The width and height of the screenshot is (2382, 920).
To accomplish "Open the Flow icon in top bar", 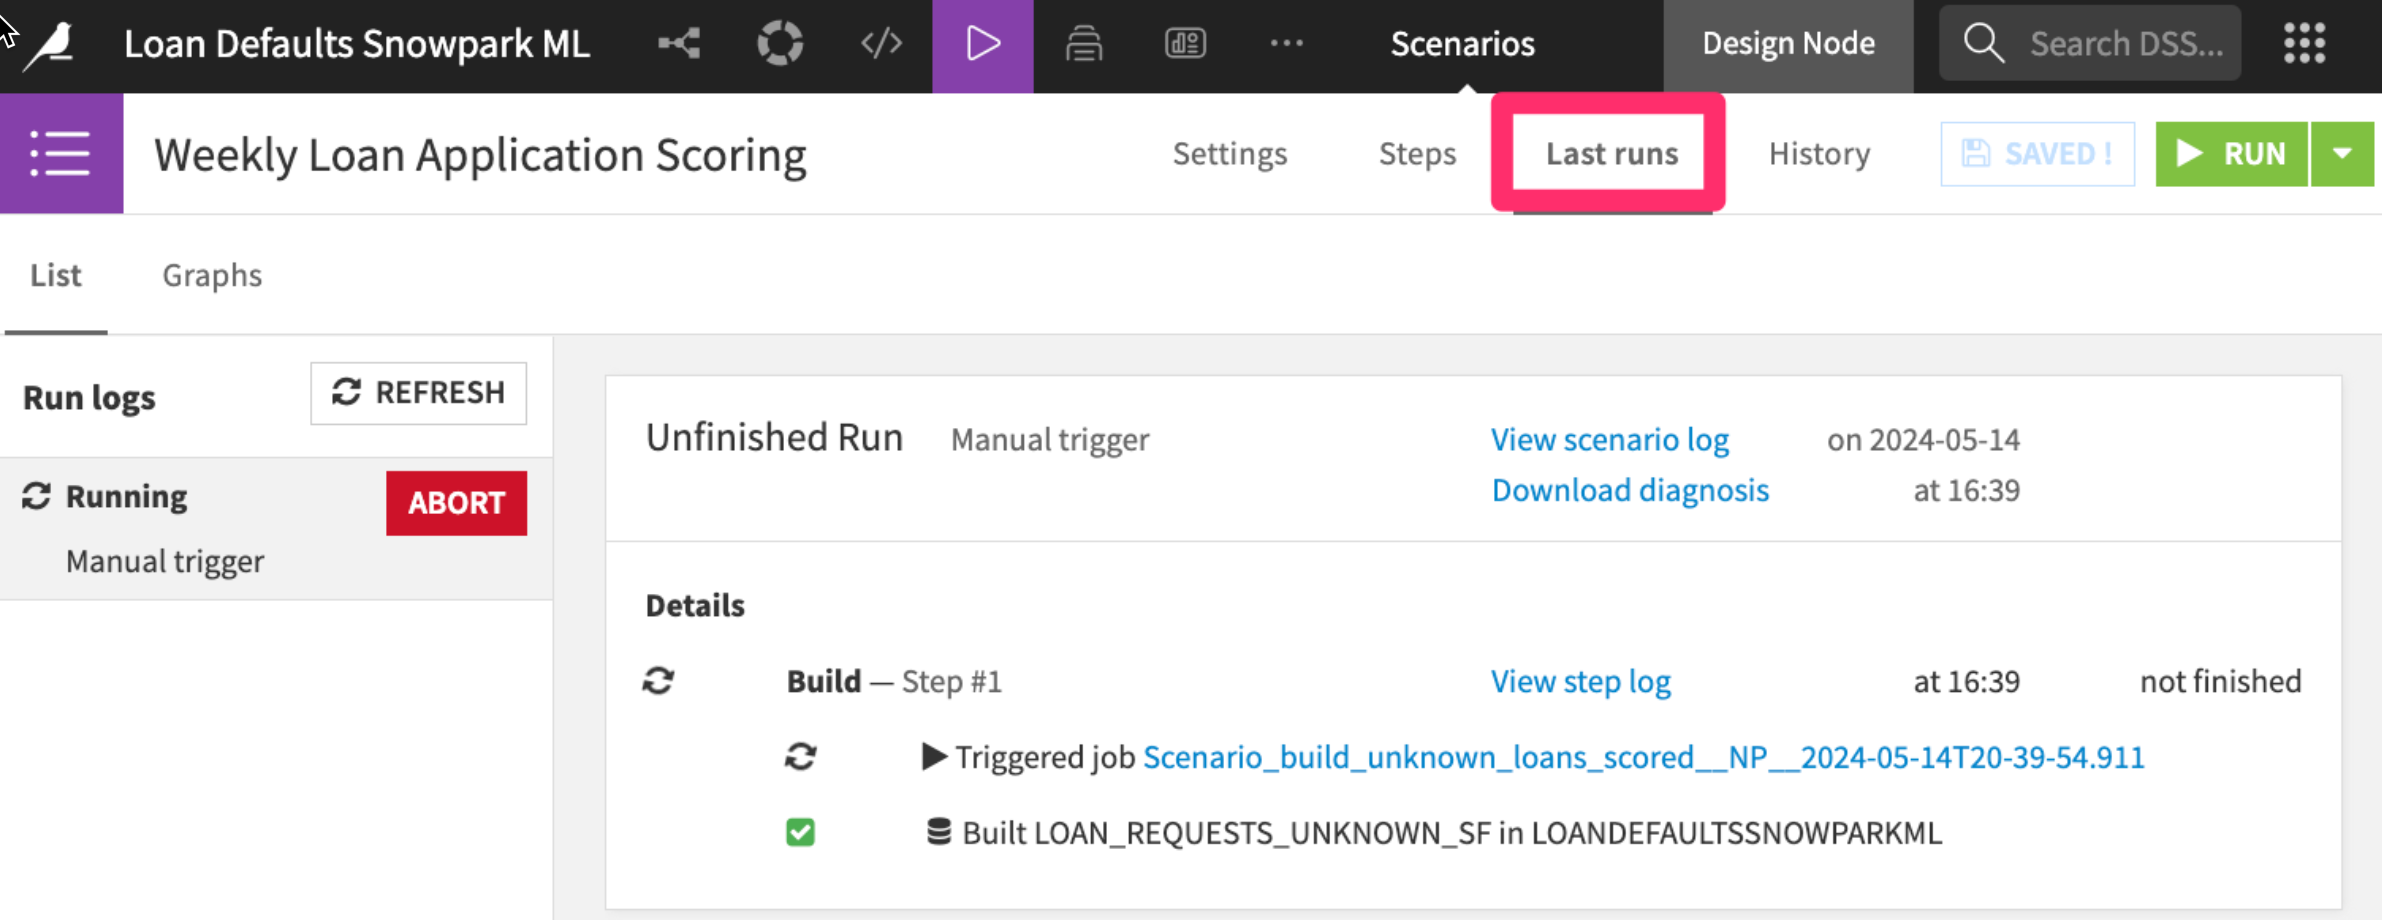I will point(679,44).
